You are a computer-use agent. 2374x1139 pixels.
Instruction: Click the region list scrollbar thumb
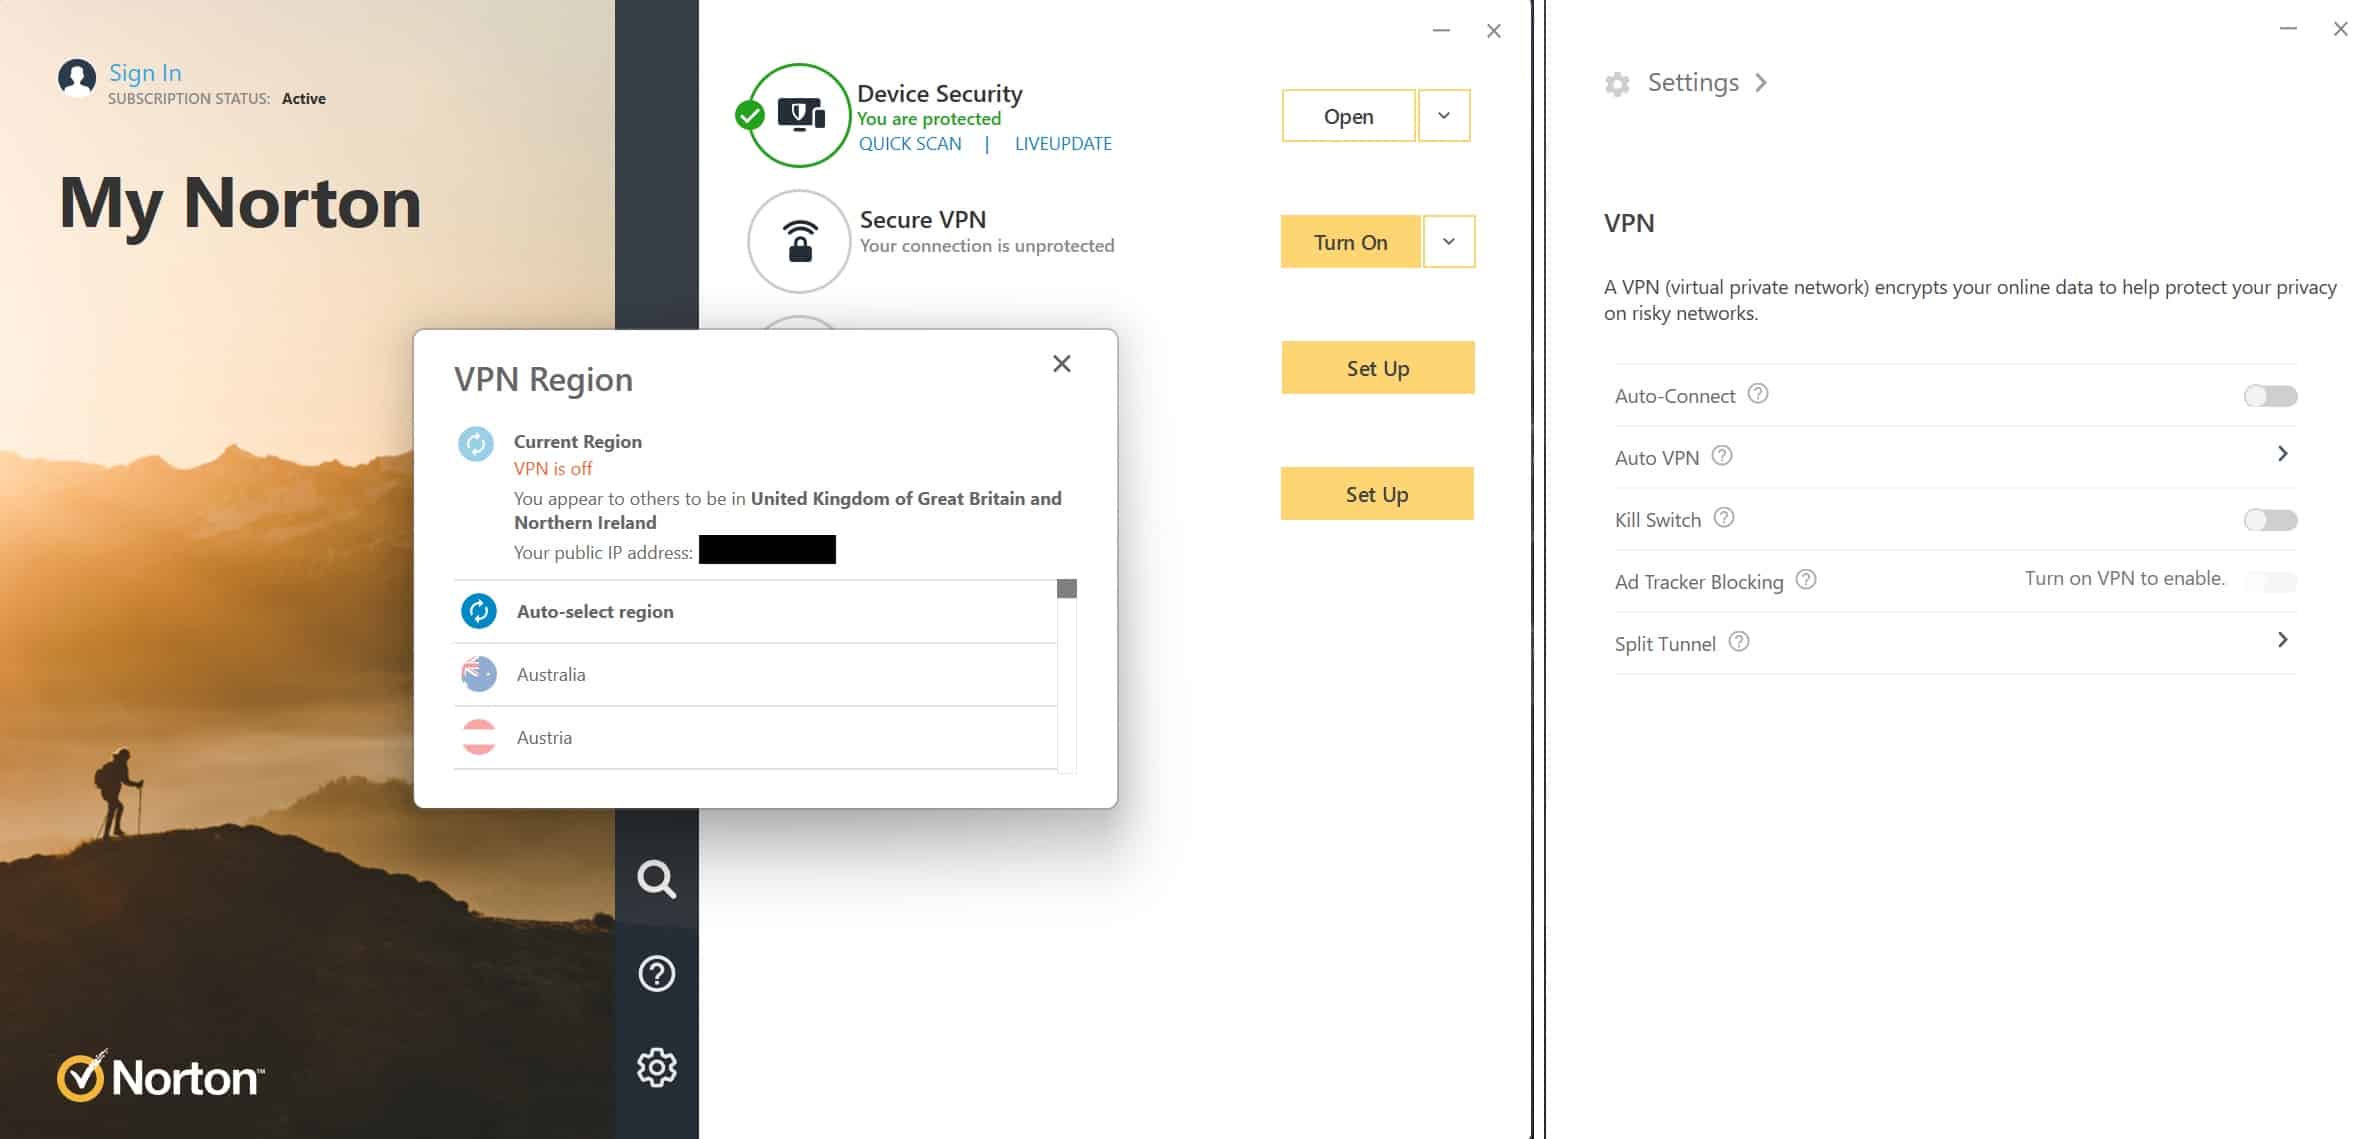point(1067,589)
